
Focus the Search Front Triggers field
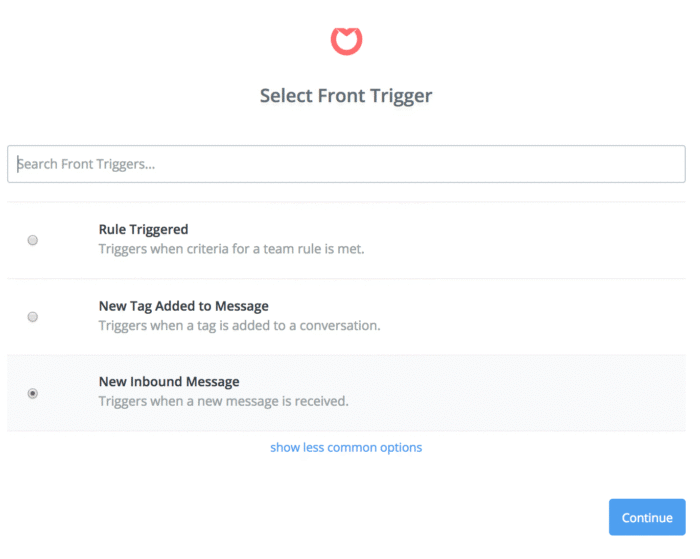pyautogui.click(x=346, y=164)
